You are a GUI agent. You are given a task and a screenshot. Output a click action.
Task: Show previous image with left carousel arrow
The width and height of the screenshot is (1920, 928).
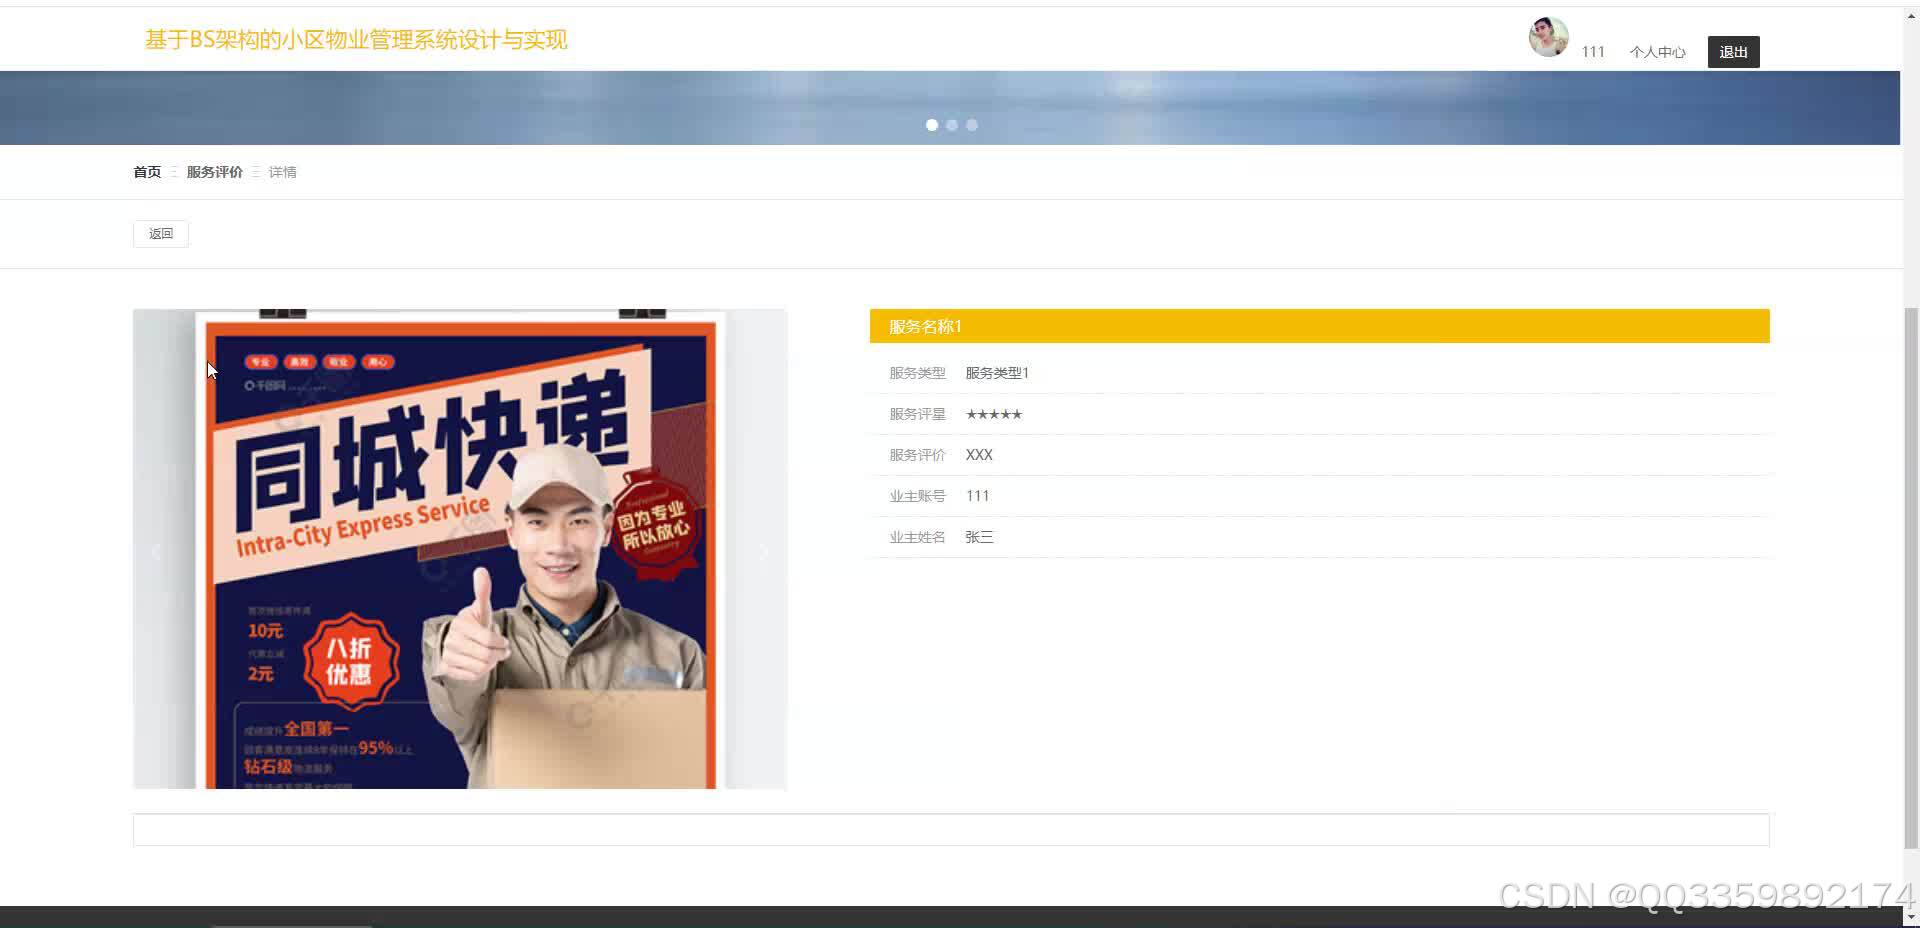pos(156,551)
